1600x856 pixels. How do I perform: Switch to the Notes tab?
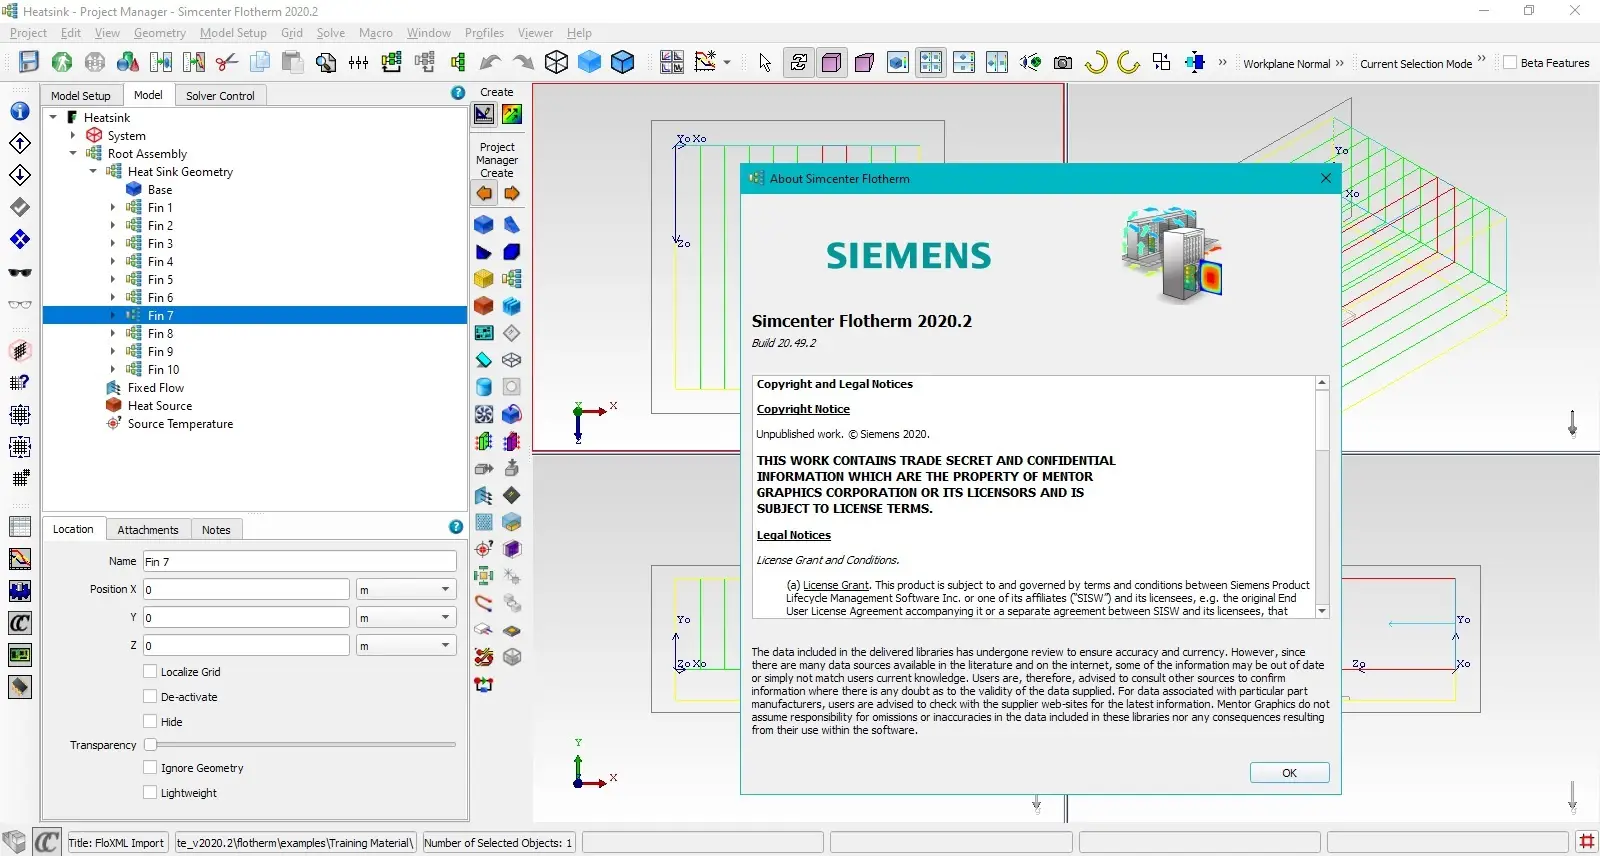(216, 530)
